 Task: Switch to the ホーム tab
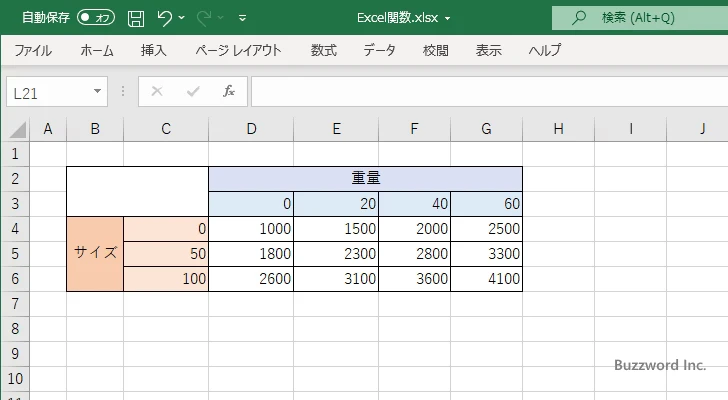pos(97,50)
